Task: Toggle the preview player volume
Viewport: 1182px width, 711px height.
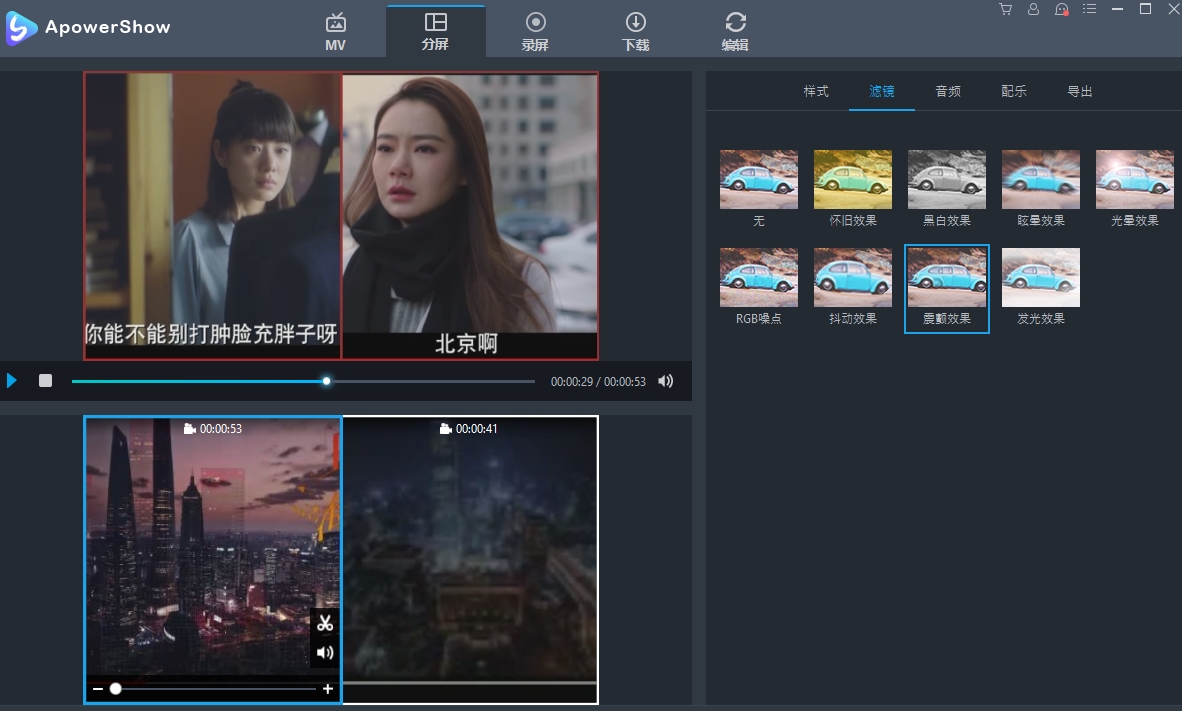Action: tap(666, 381)
